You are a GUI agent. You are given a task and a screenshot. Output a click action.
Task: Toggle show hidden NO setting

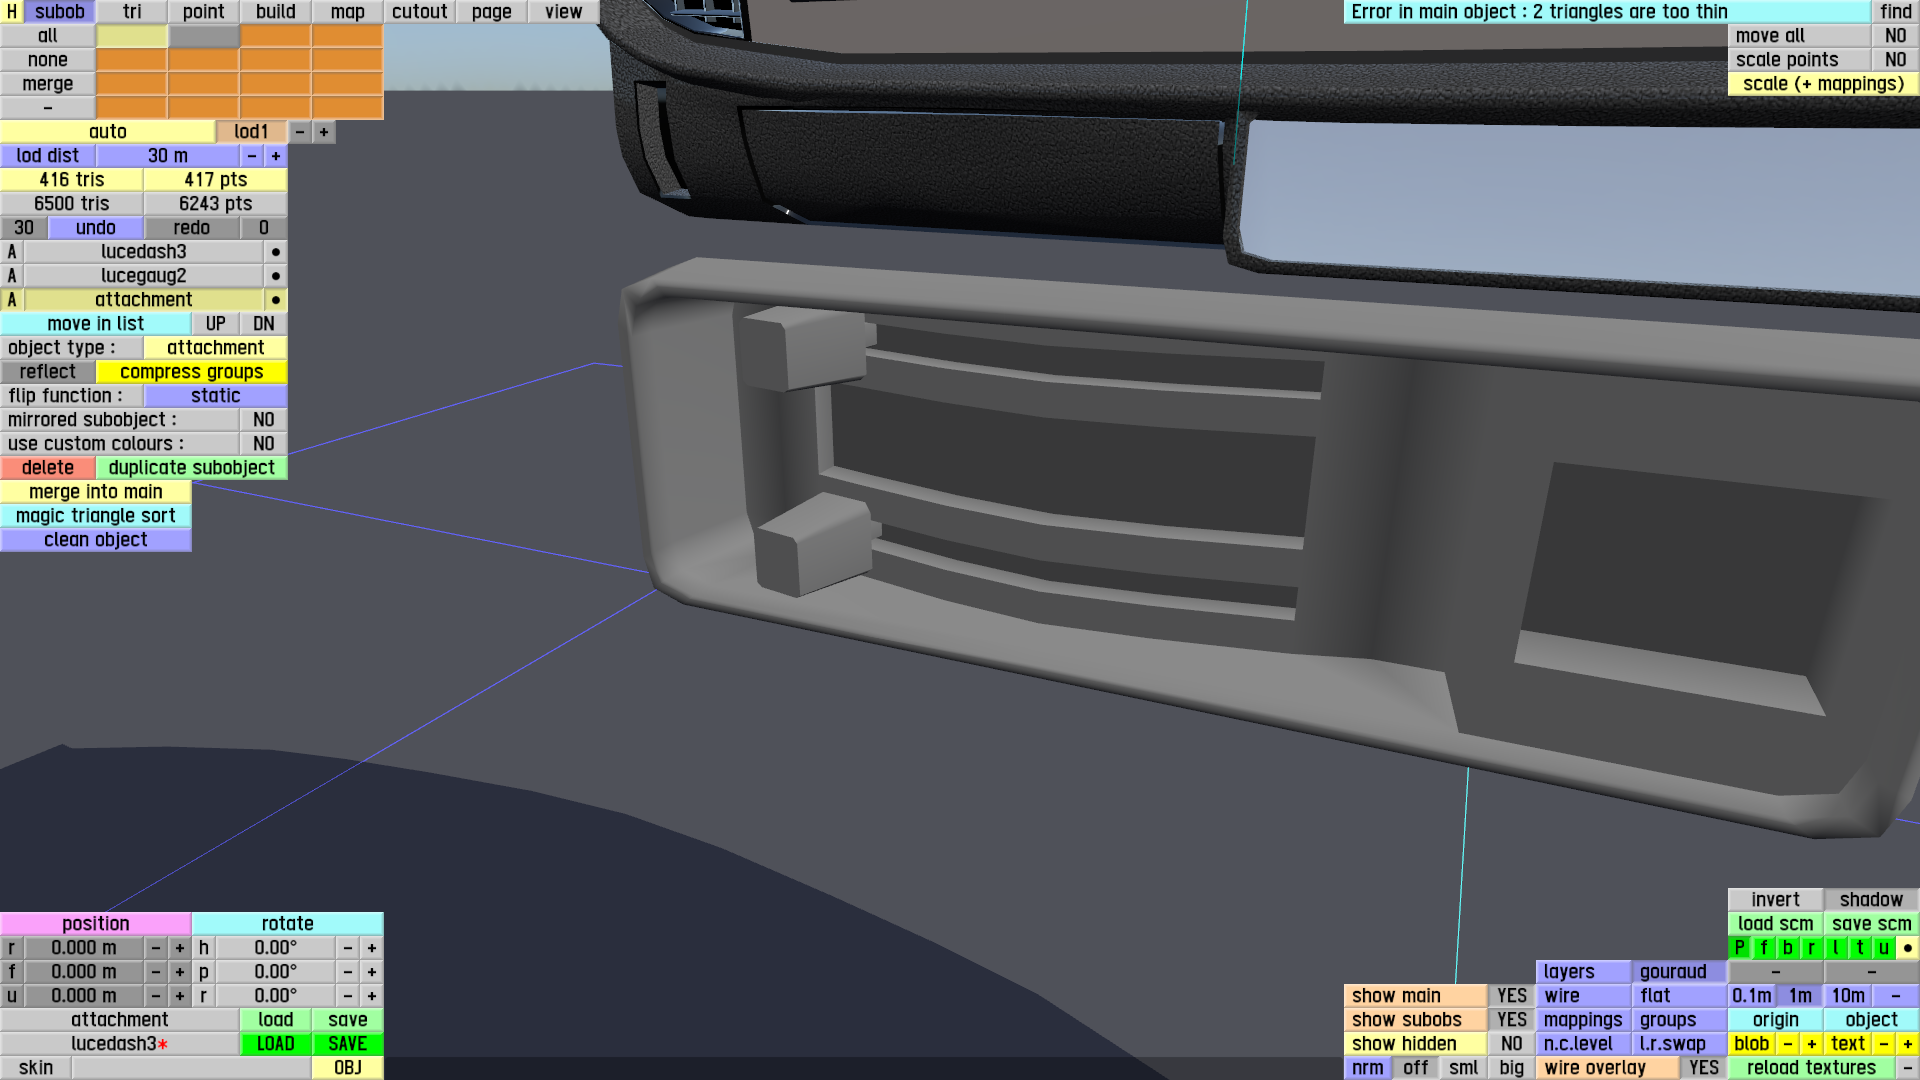pyautogui.click(x=1511, y=1044)
